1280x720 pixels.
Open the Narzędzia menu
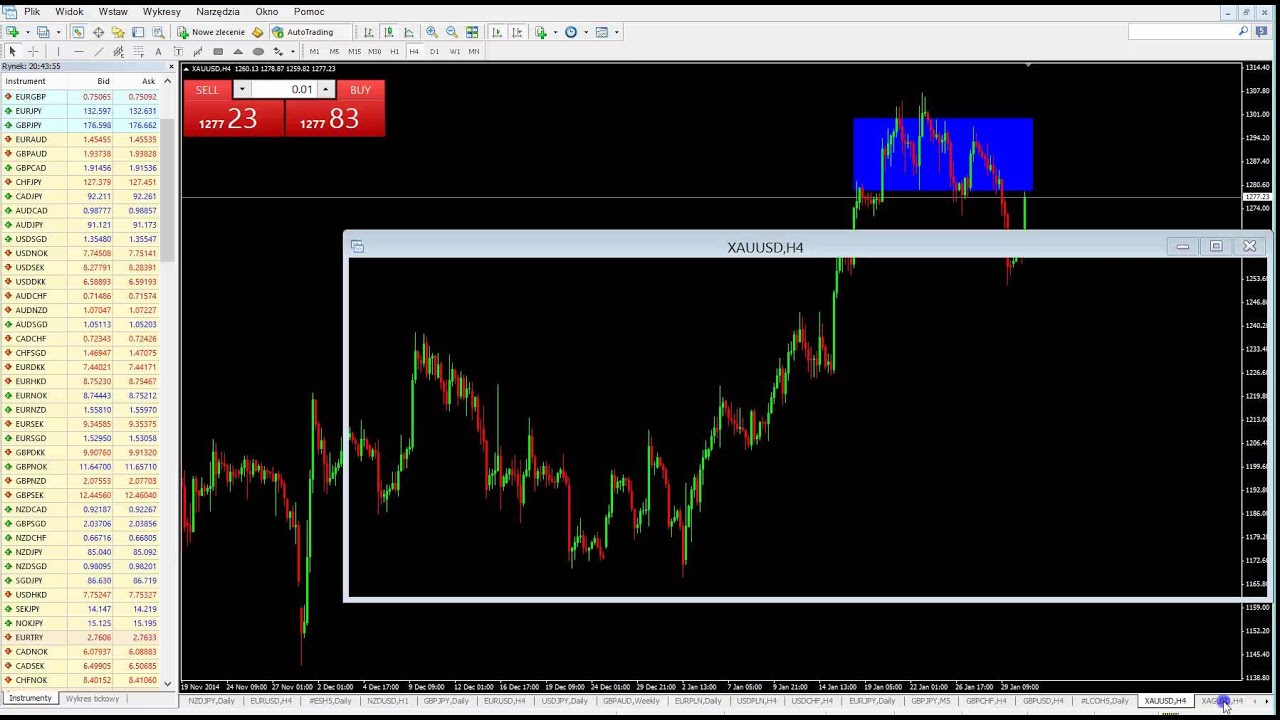tap(218, 12)
